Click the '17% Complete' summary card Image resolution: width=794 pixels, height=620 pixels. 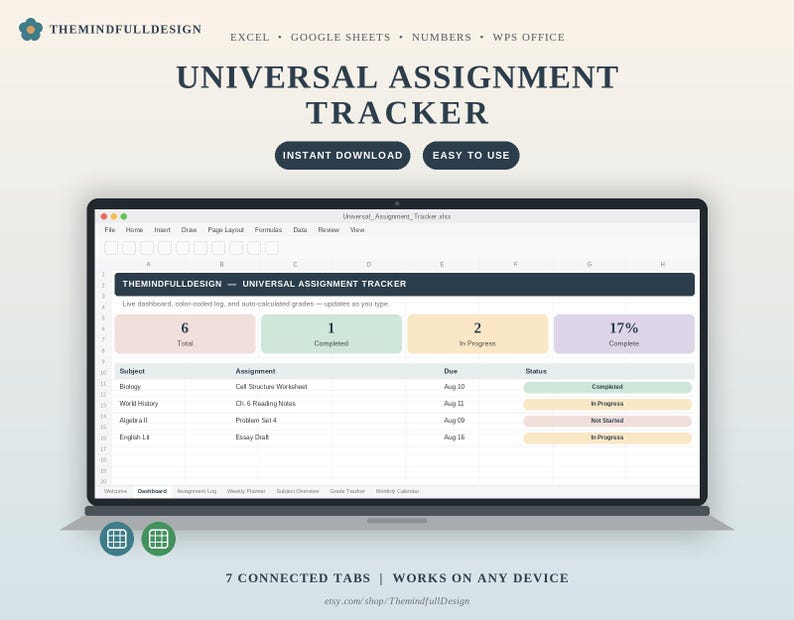click(x=624, y=334)
